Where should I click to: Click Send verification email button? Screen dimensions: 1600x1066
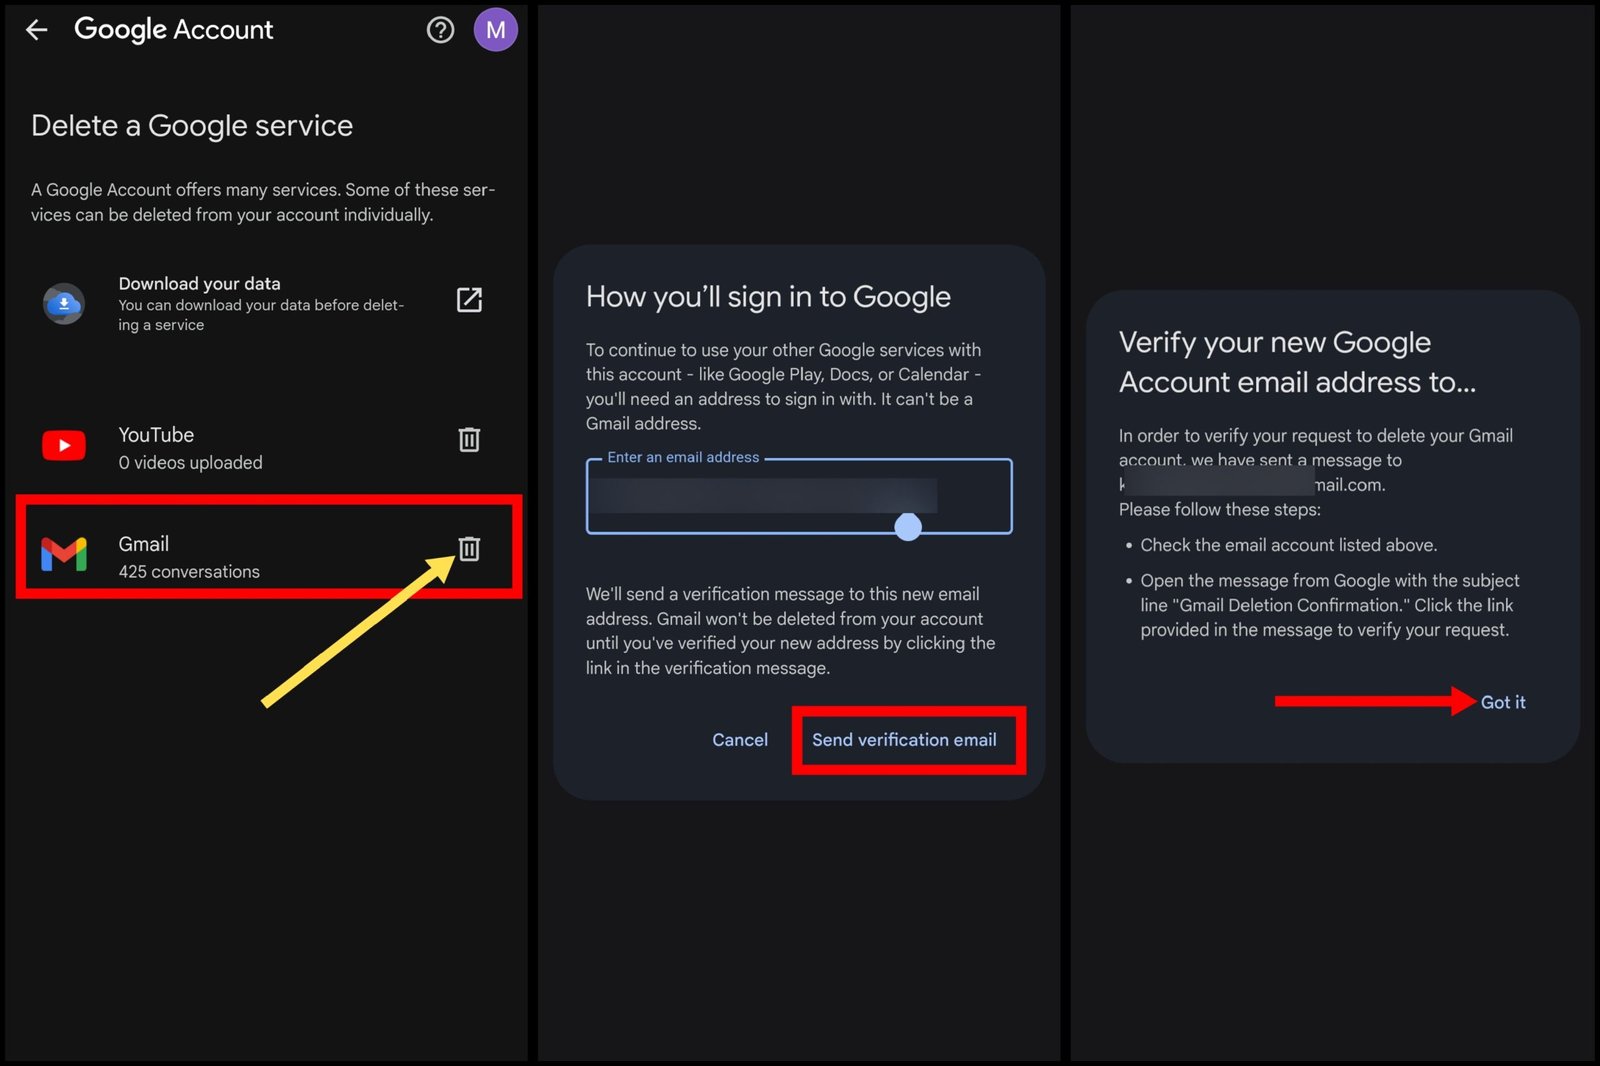pyautogui.click(x=904, y=740)
